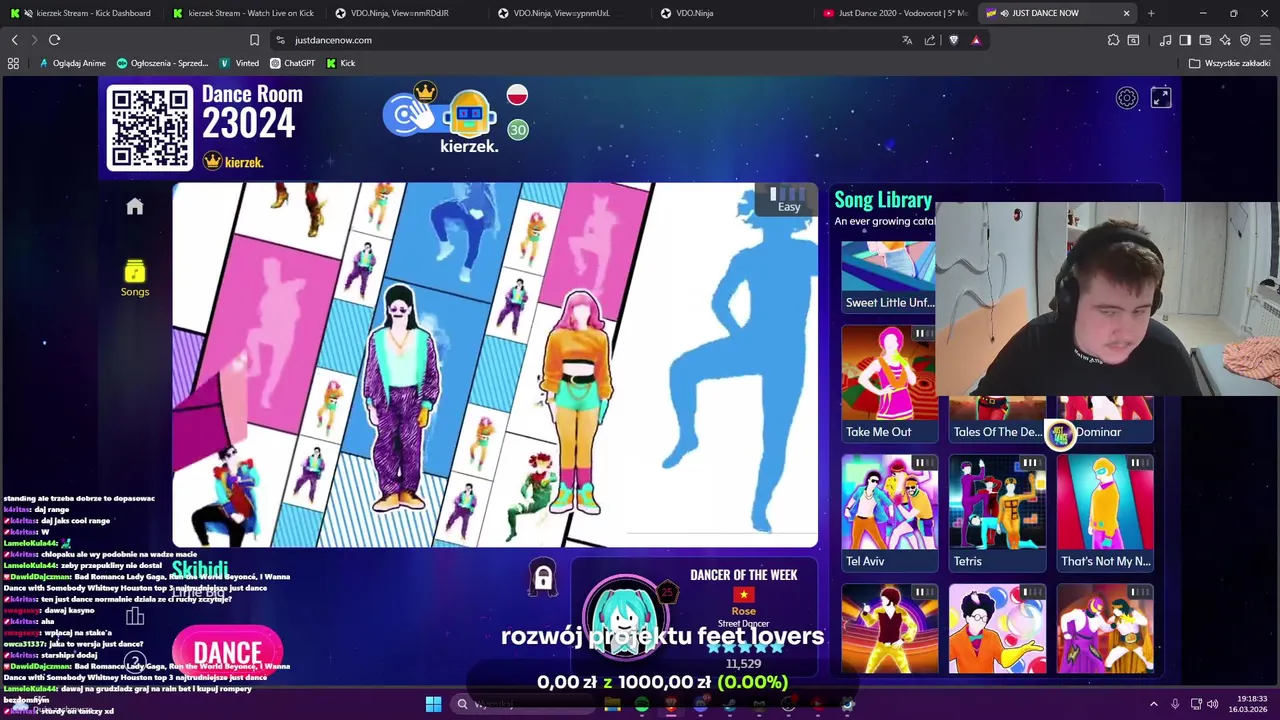Open the ChatGPT bookmark

tap(292, 63)
